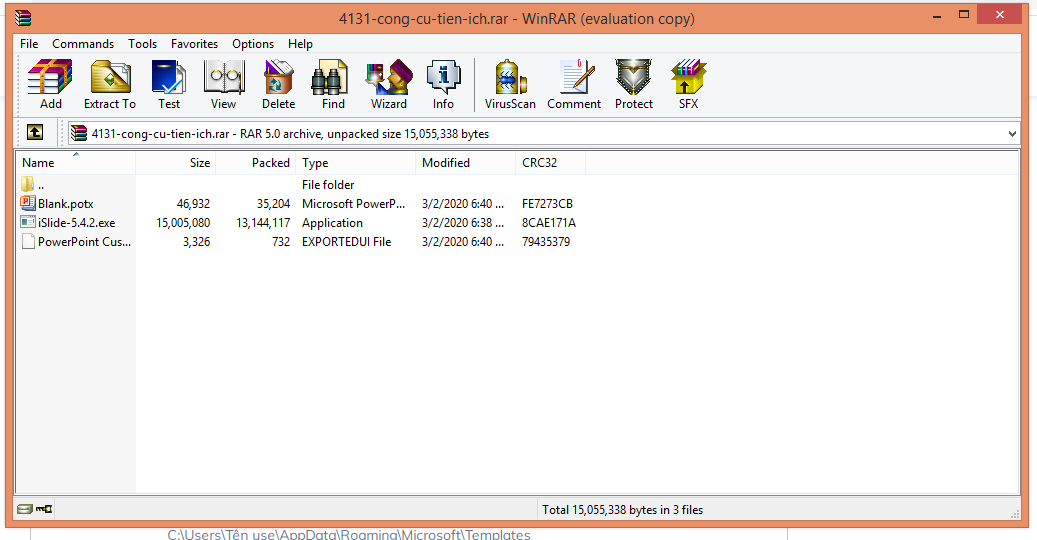Viewport: 1037px width, 540px height.
Task: Go up one folder level
Action: (x=35, y=133)
